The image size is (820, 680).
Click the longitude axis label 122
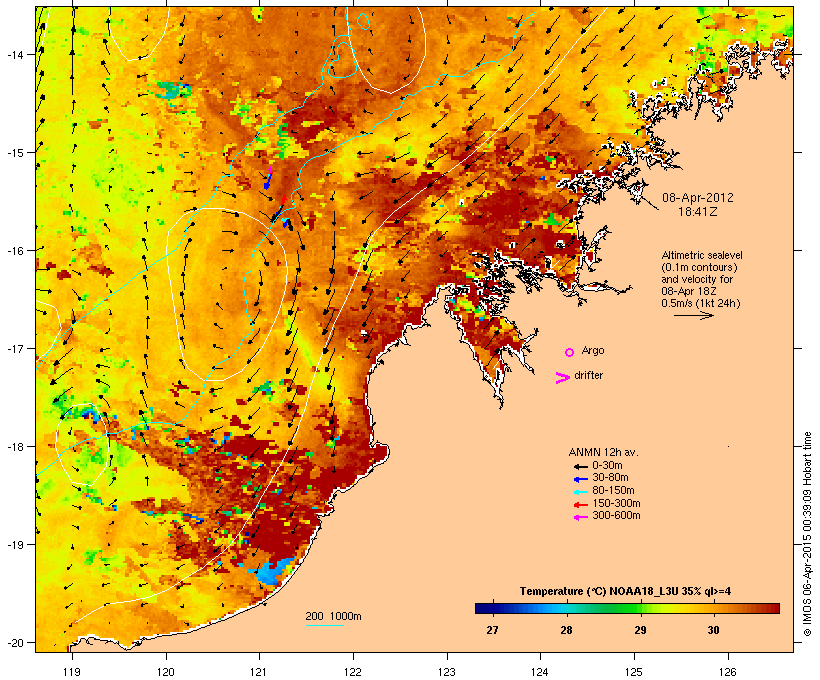point(353,672)
